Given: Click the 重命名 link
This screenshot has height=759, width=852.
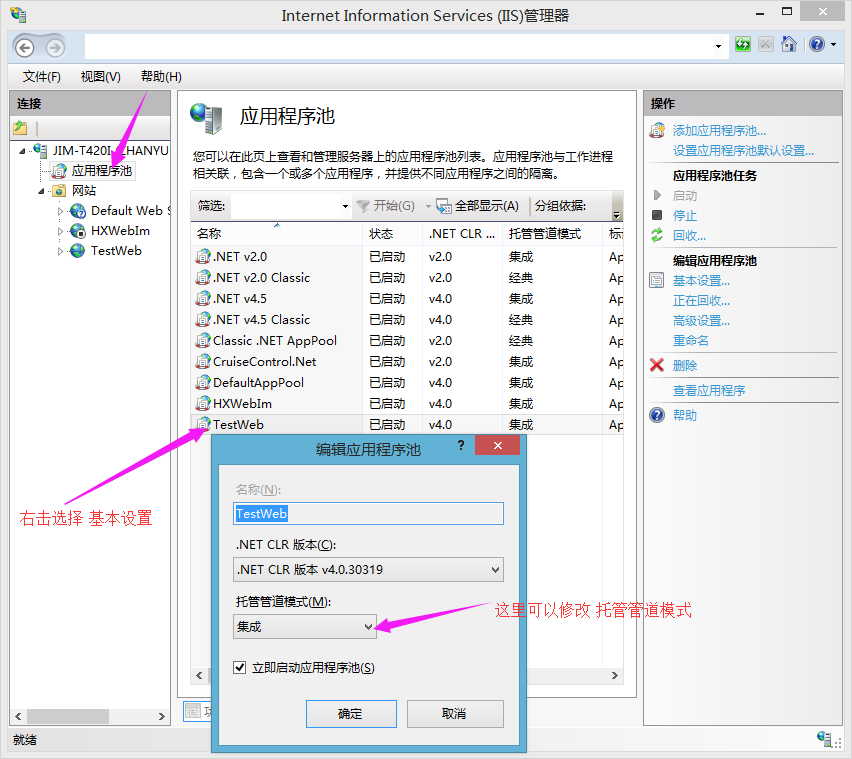Looking at the screenshot, I should [x=691, y=341].
